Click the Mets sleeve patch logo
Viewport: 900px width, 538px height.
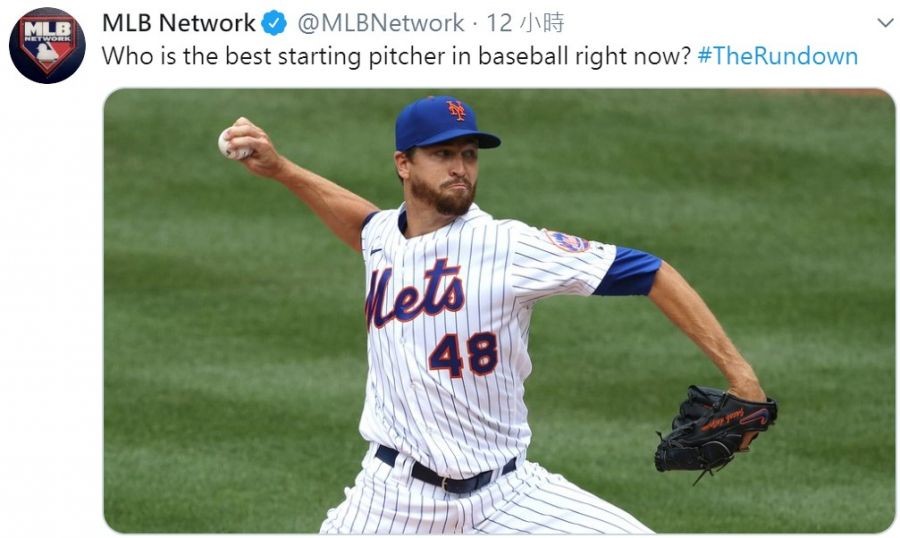(567, 242)
